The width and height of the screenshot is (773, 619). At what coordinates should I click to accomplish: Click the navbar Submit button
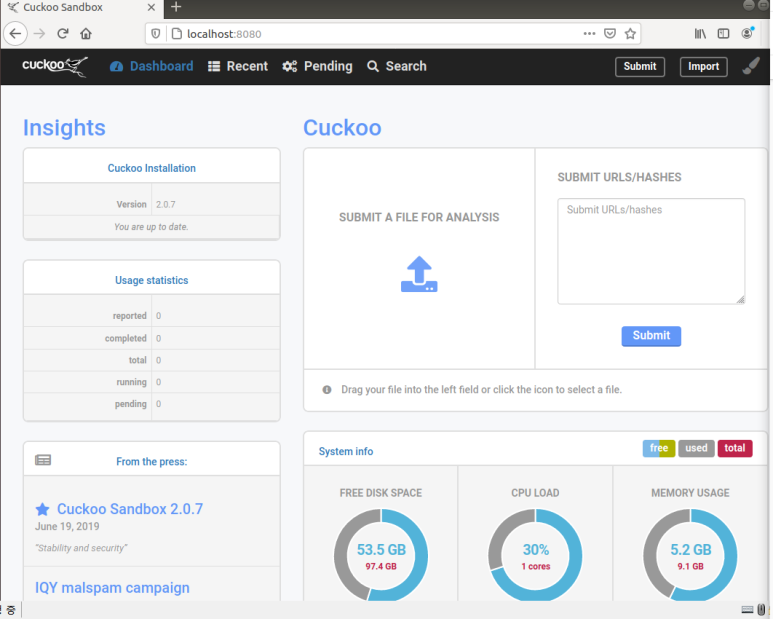(x=640, y=67)
